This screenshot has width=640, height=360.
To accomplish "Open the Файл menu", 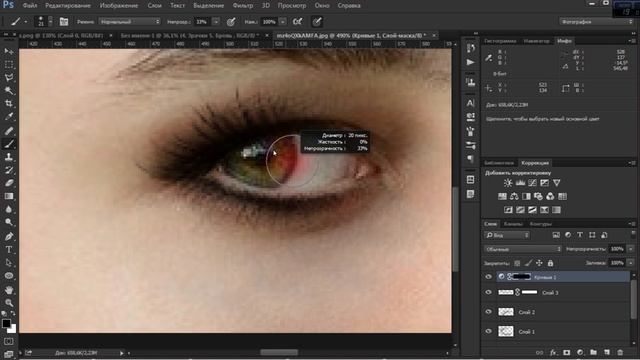I will tap(30, 6).
